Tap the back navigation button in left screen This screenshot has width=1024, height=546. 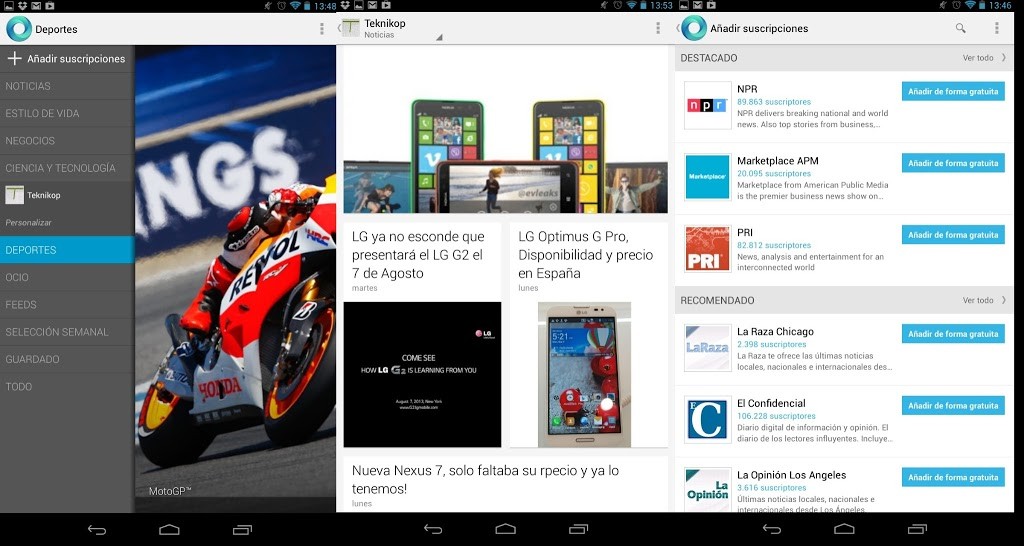pyautogui.click(x=97, y=530)
